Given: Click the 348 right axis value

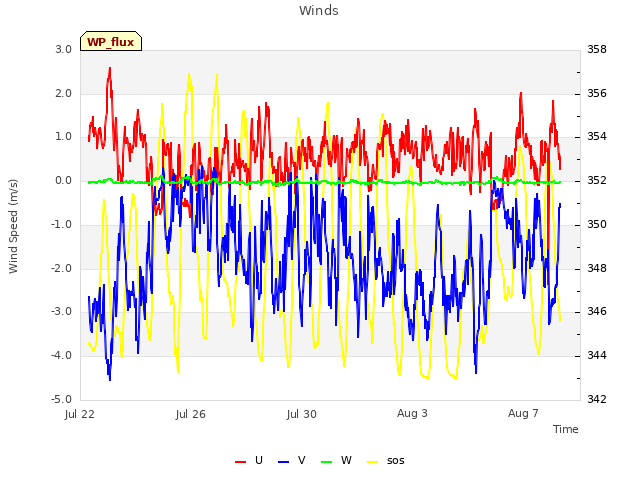Looking at the screenshot, I should click(x=597, y=268).
